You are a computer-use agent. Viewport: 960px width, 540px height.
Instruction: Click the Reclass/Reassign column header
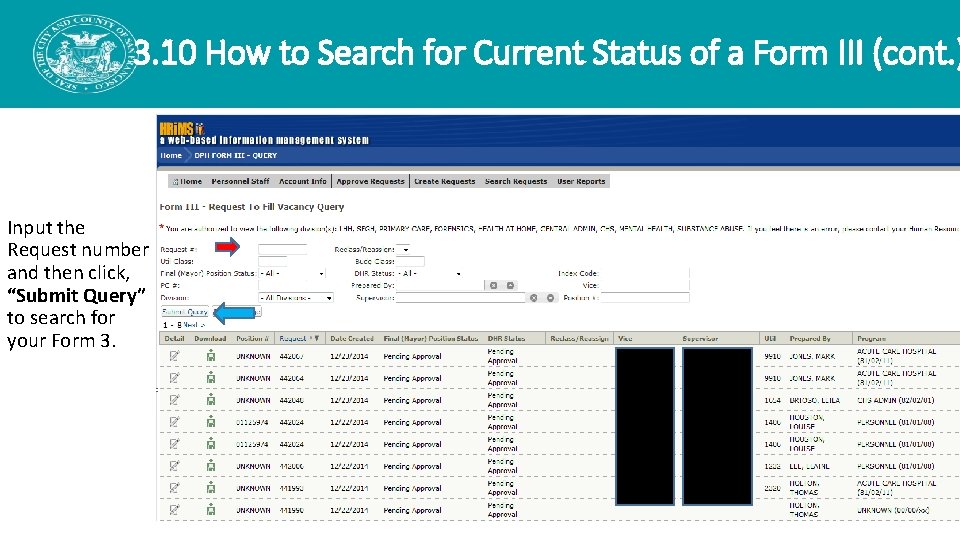coord(579,338)
